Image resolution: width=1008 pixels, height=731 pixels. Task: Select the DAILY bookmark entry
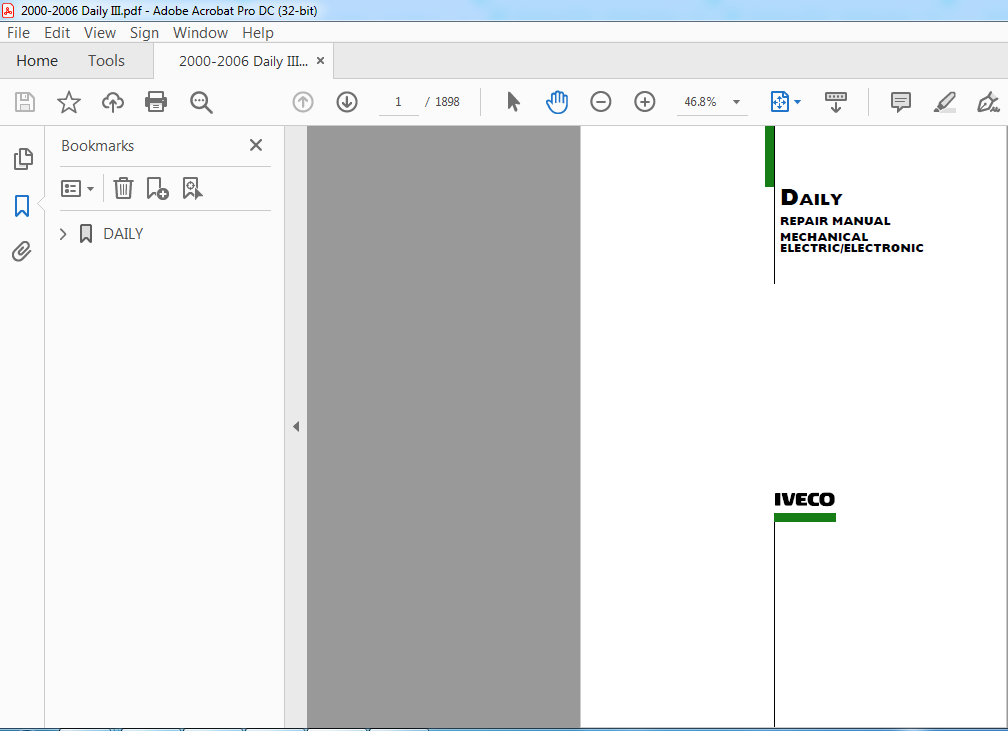123,234
